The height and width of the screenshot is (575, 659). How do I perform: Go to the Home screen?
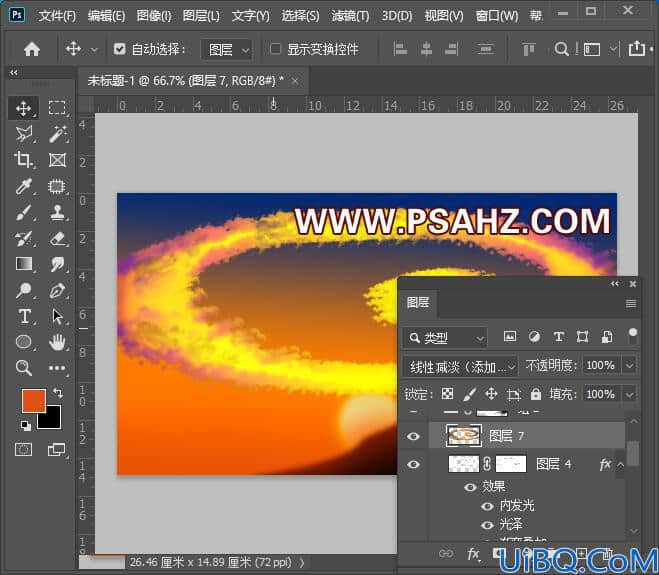[x=32, y=49]
